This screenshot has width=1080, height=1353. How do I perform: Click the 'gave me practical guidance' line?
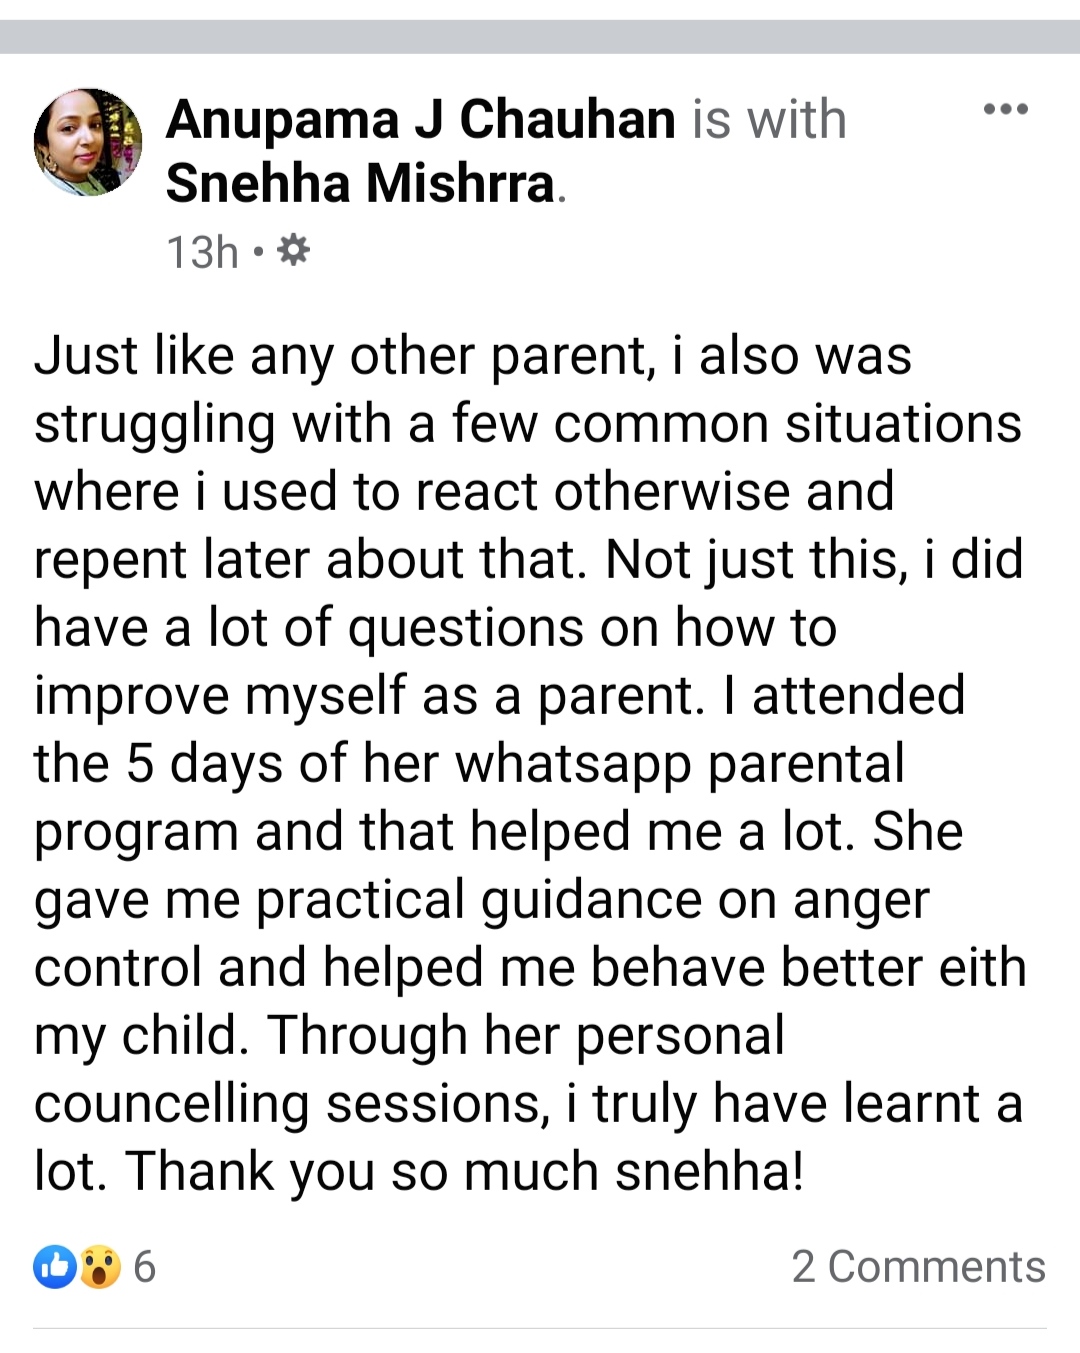click(x=481, y=900)
